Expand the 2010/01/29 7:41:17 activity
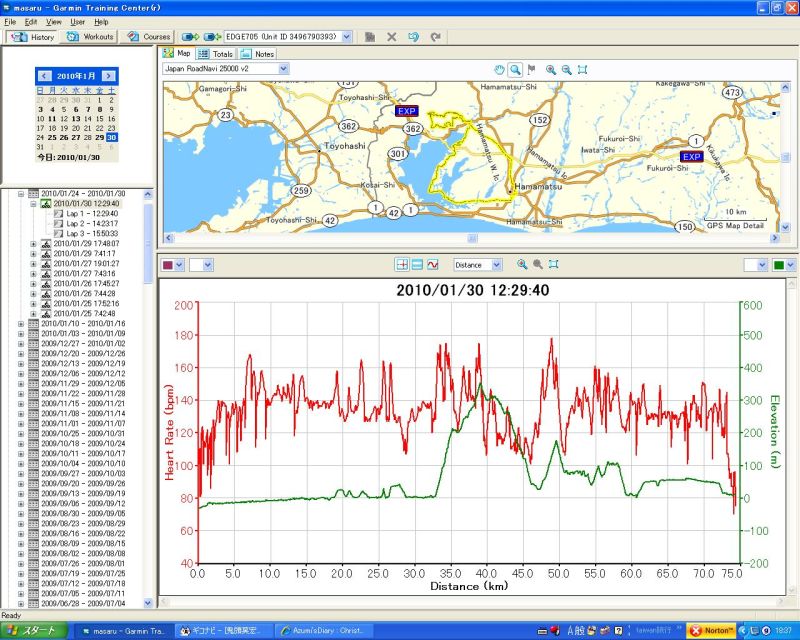The height and width of the screenshot is (640, 800). pyautogui.click(x=33, y=254)
